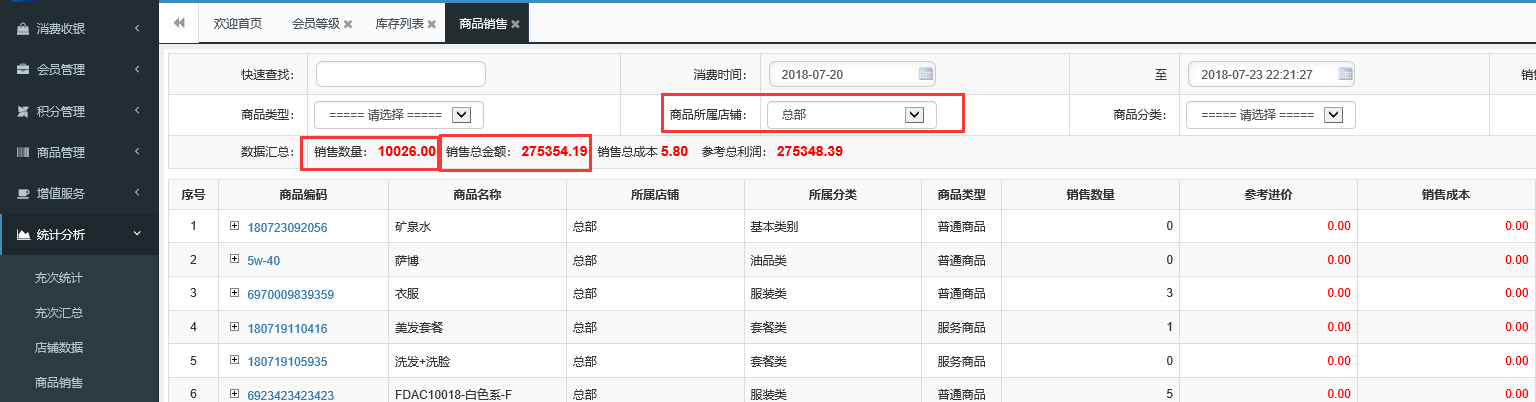Select product name 美发套餐 cell

click(x=477, y=328)
